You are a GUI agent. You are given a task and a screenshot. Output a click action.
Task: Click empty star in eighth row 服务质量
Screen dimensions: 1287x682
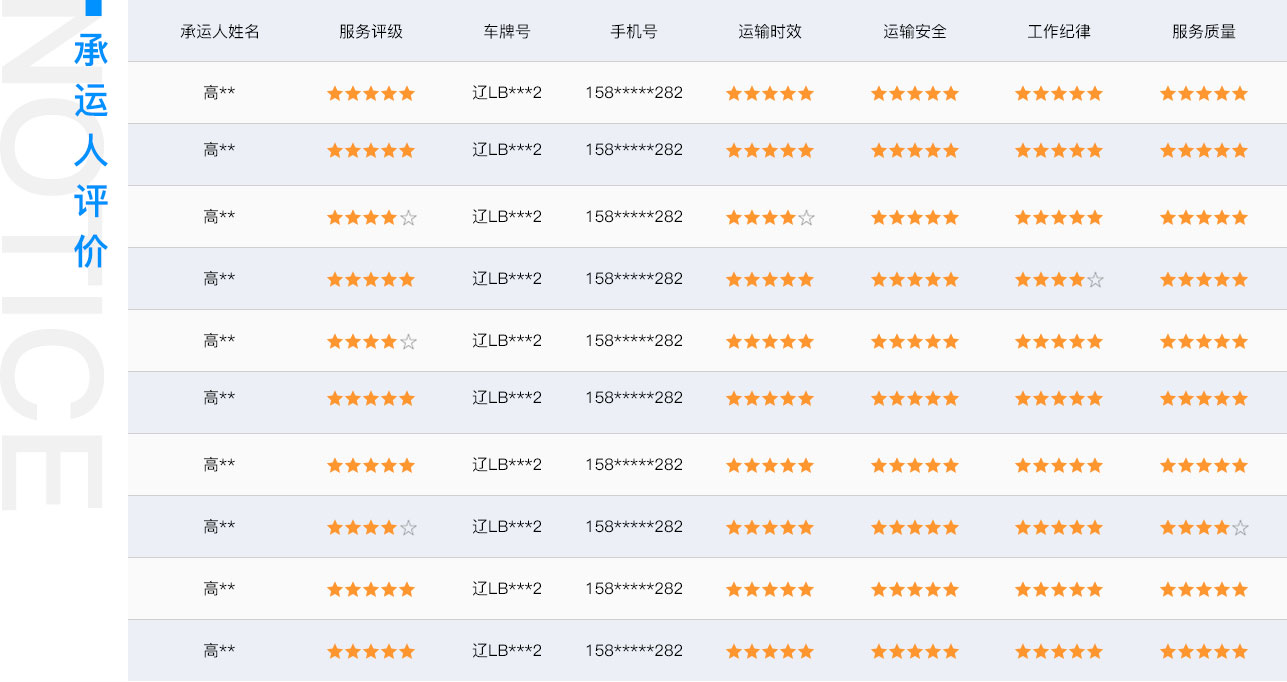[x=1241, y=528]
